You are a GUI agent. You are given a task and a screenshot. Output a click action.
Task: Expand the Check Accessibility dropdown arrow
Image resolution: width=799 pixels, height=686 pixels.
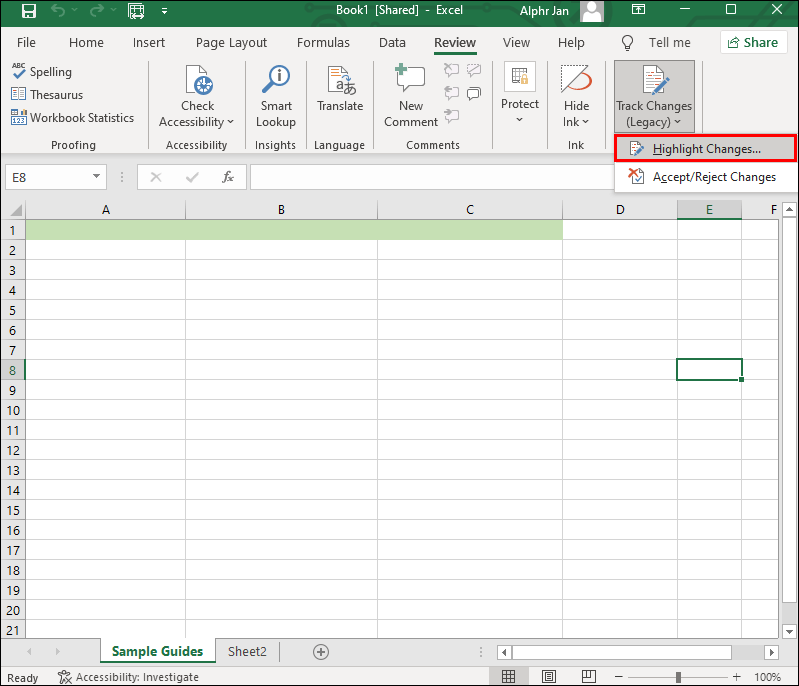pos(230,122)
